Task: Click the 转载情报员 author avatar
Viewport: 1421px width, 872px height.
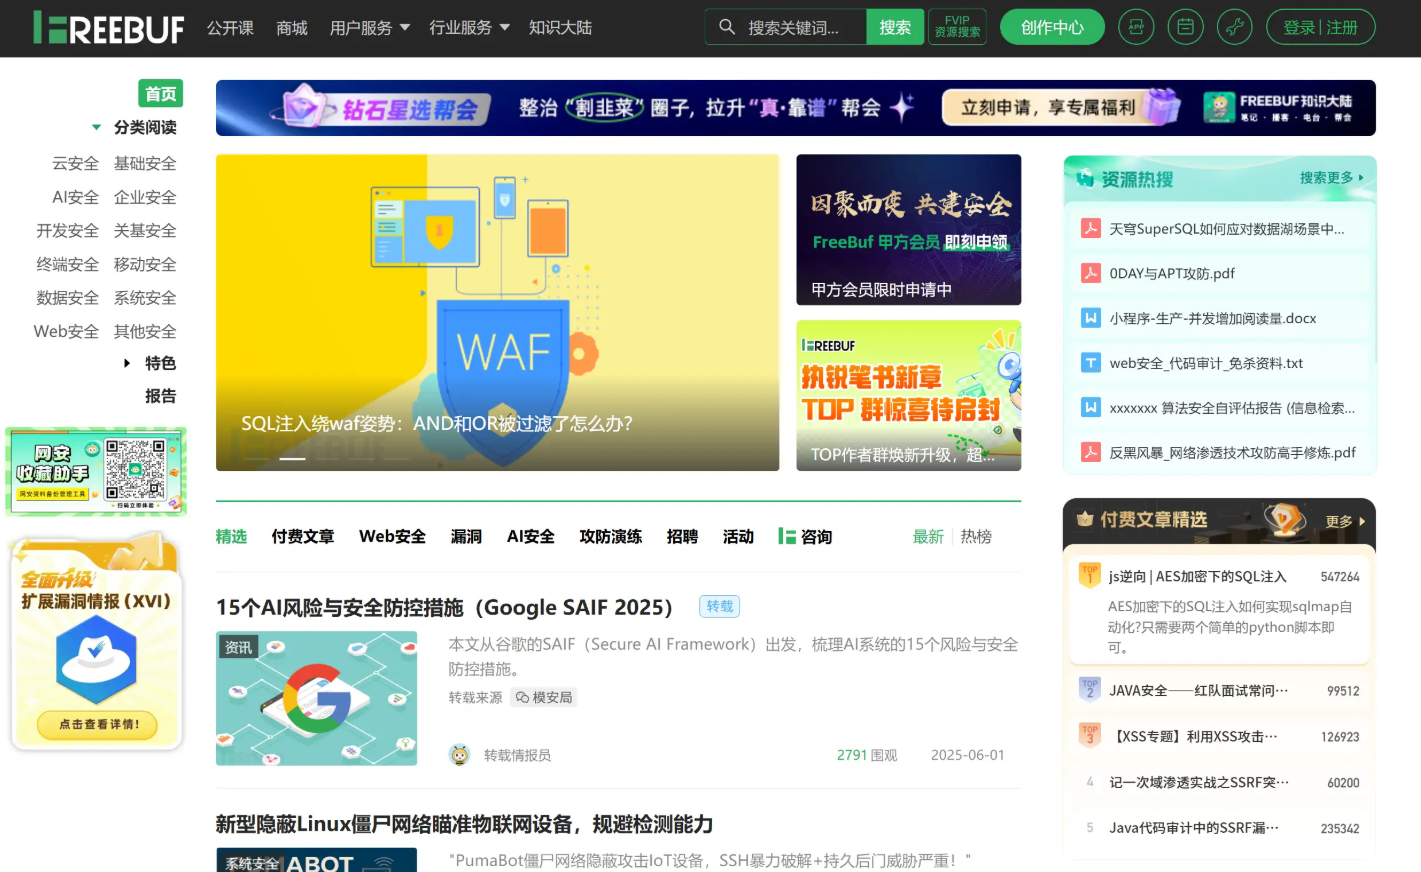Action: point(460,755)
